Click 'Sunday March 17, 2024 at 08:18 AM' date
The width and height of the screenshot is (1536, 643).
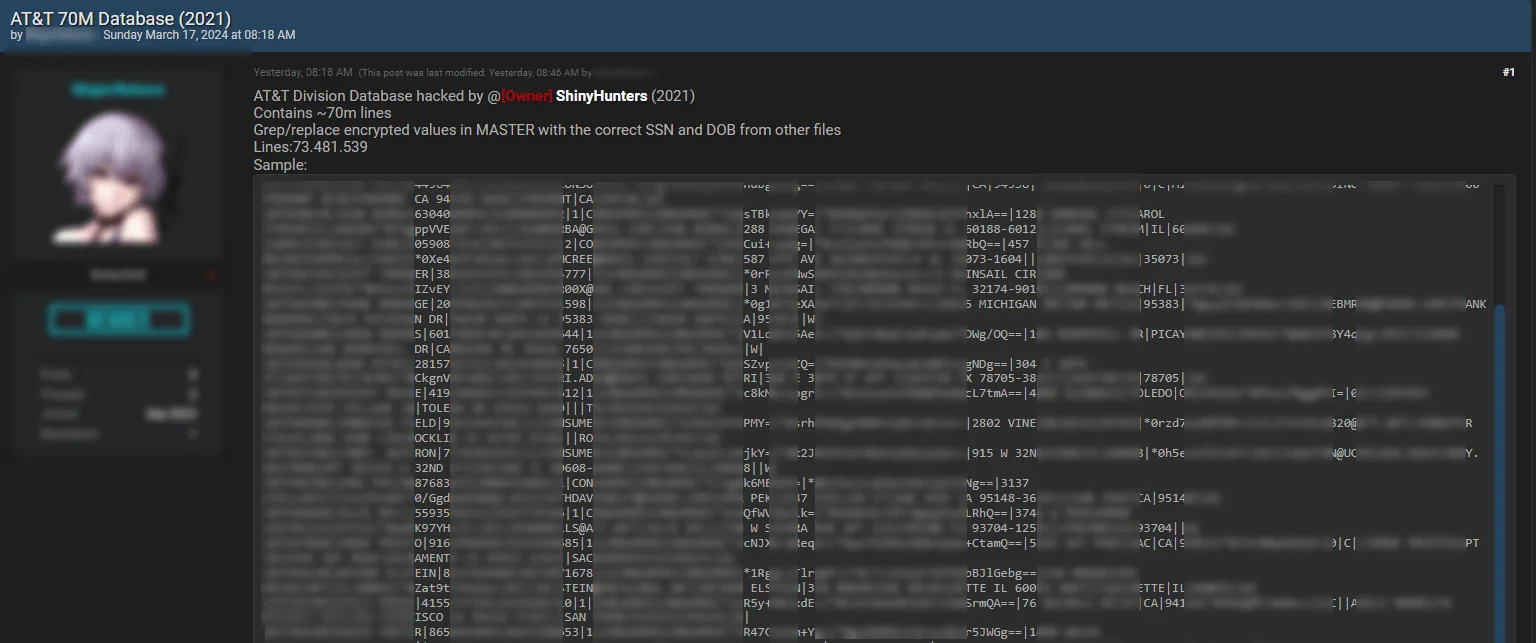[199, 35]
